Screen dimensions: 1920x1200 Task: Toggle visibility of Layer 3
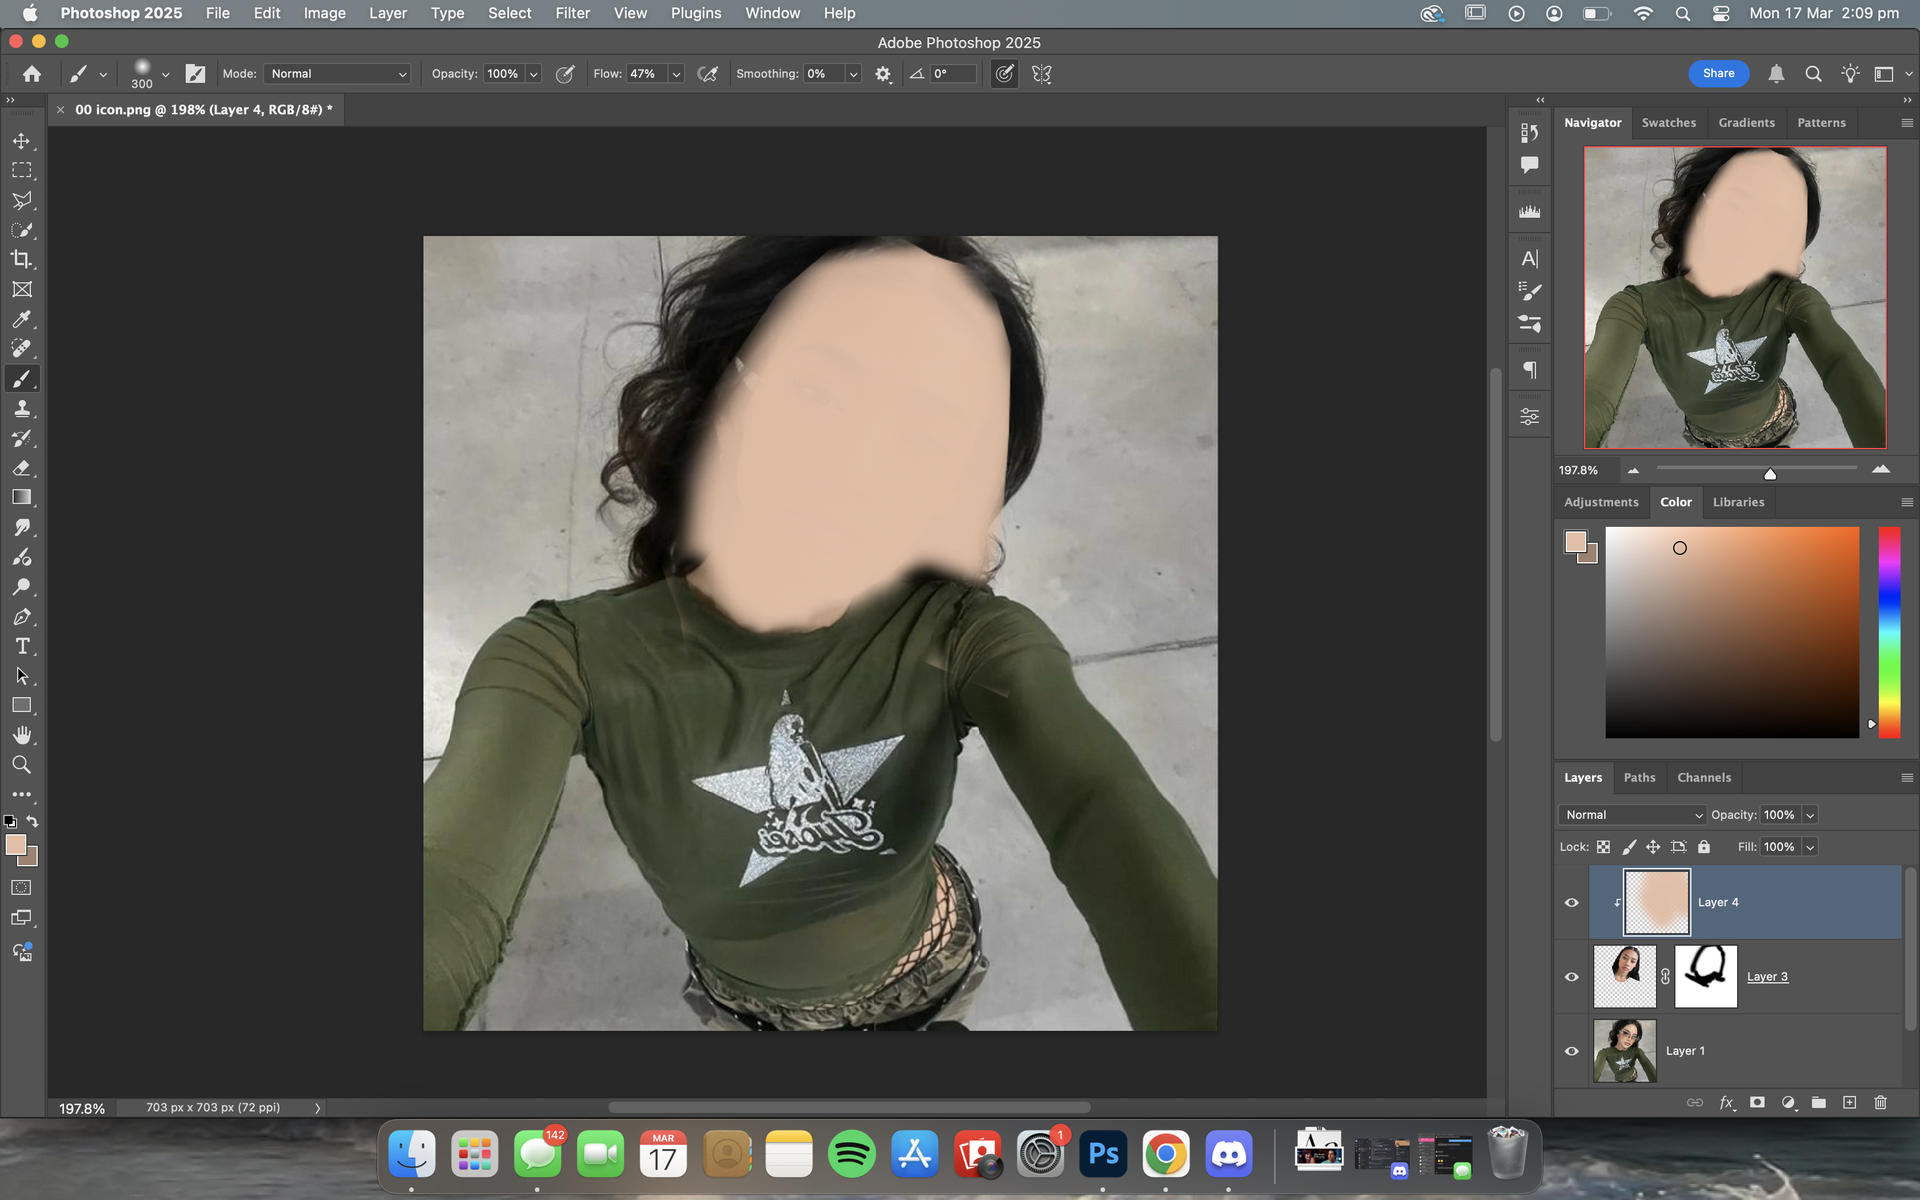(1571, 977)
